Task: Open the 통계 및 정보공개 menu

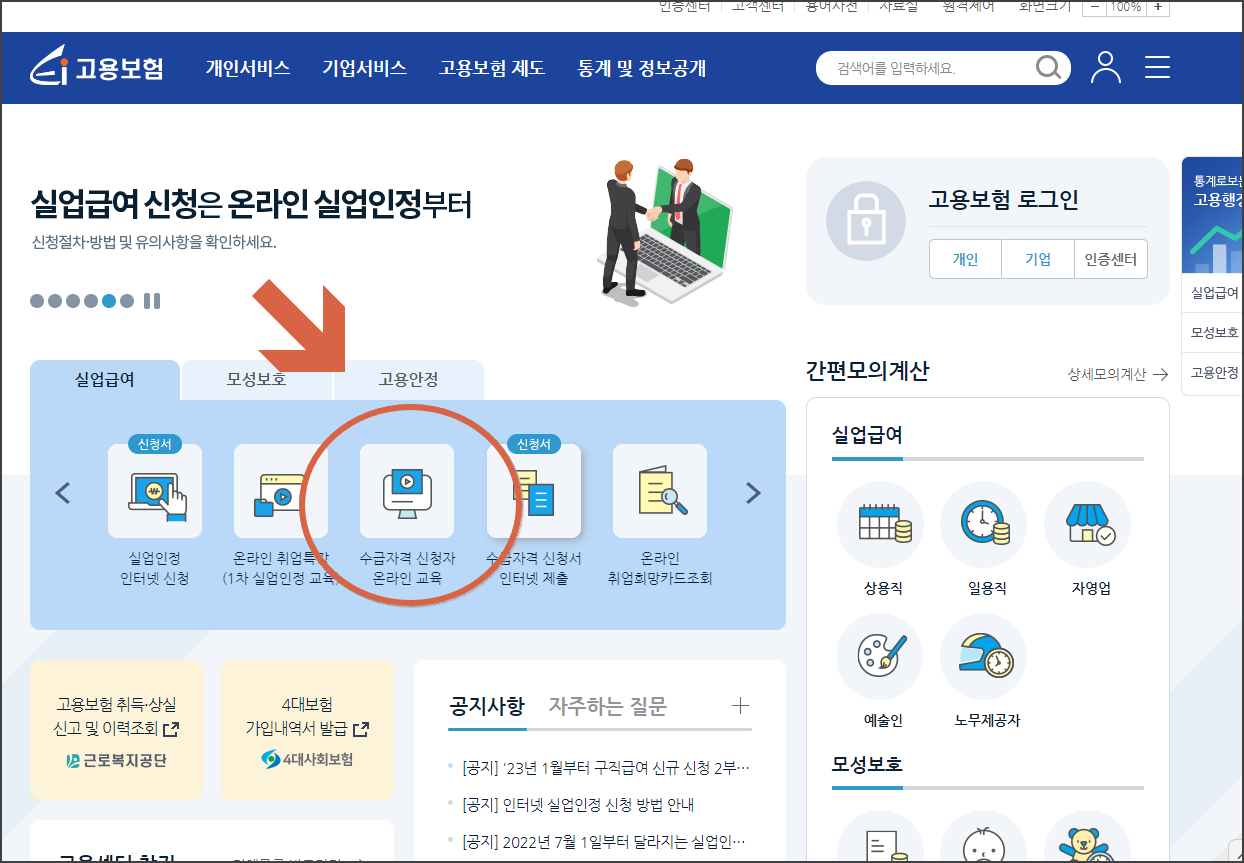Action: tap(642, 68)
